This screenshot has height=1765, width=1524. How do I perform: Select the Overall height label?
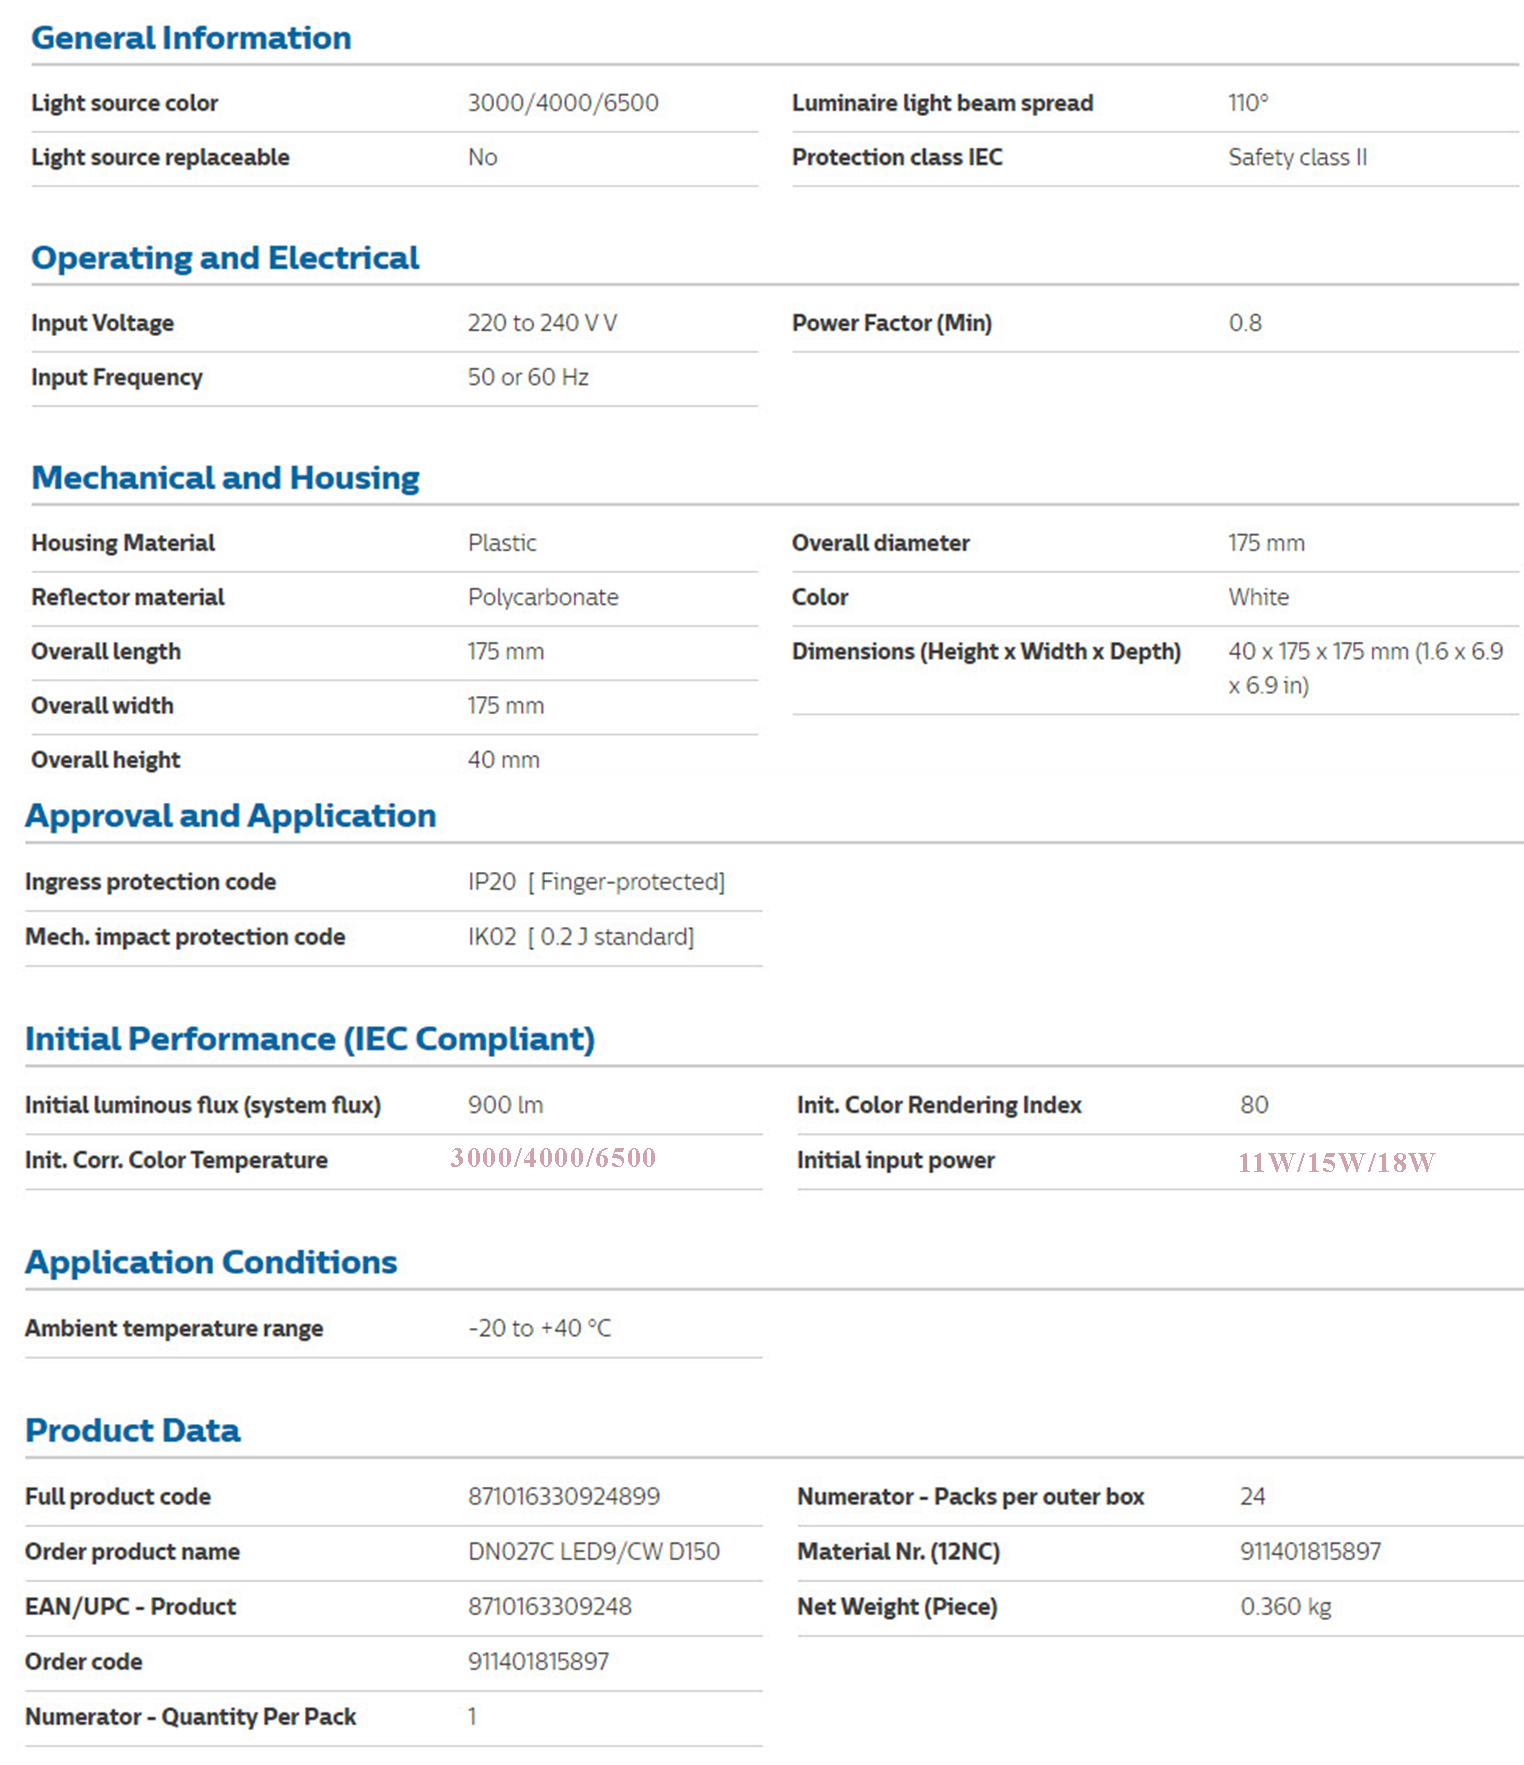(106, 760)
